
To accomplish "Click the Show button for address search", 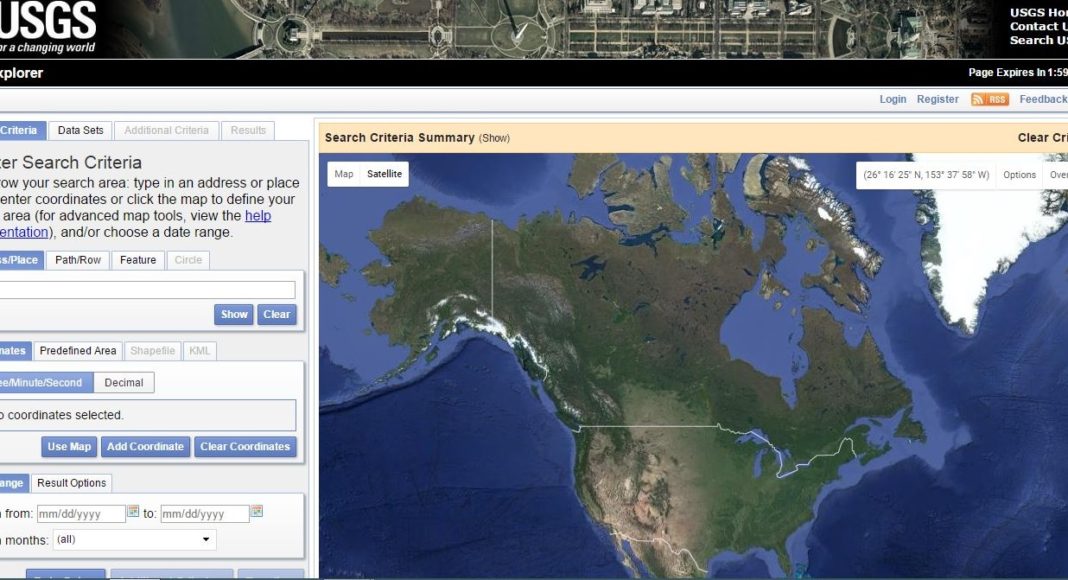I will 234,314.
